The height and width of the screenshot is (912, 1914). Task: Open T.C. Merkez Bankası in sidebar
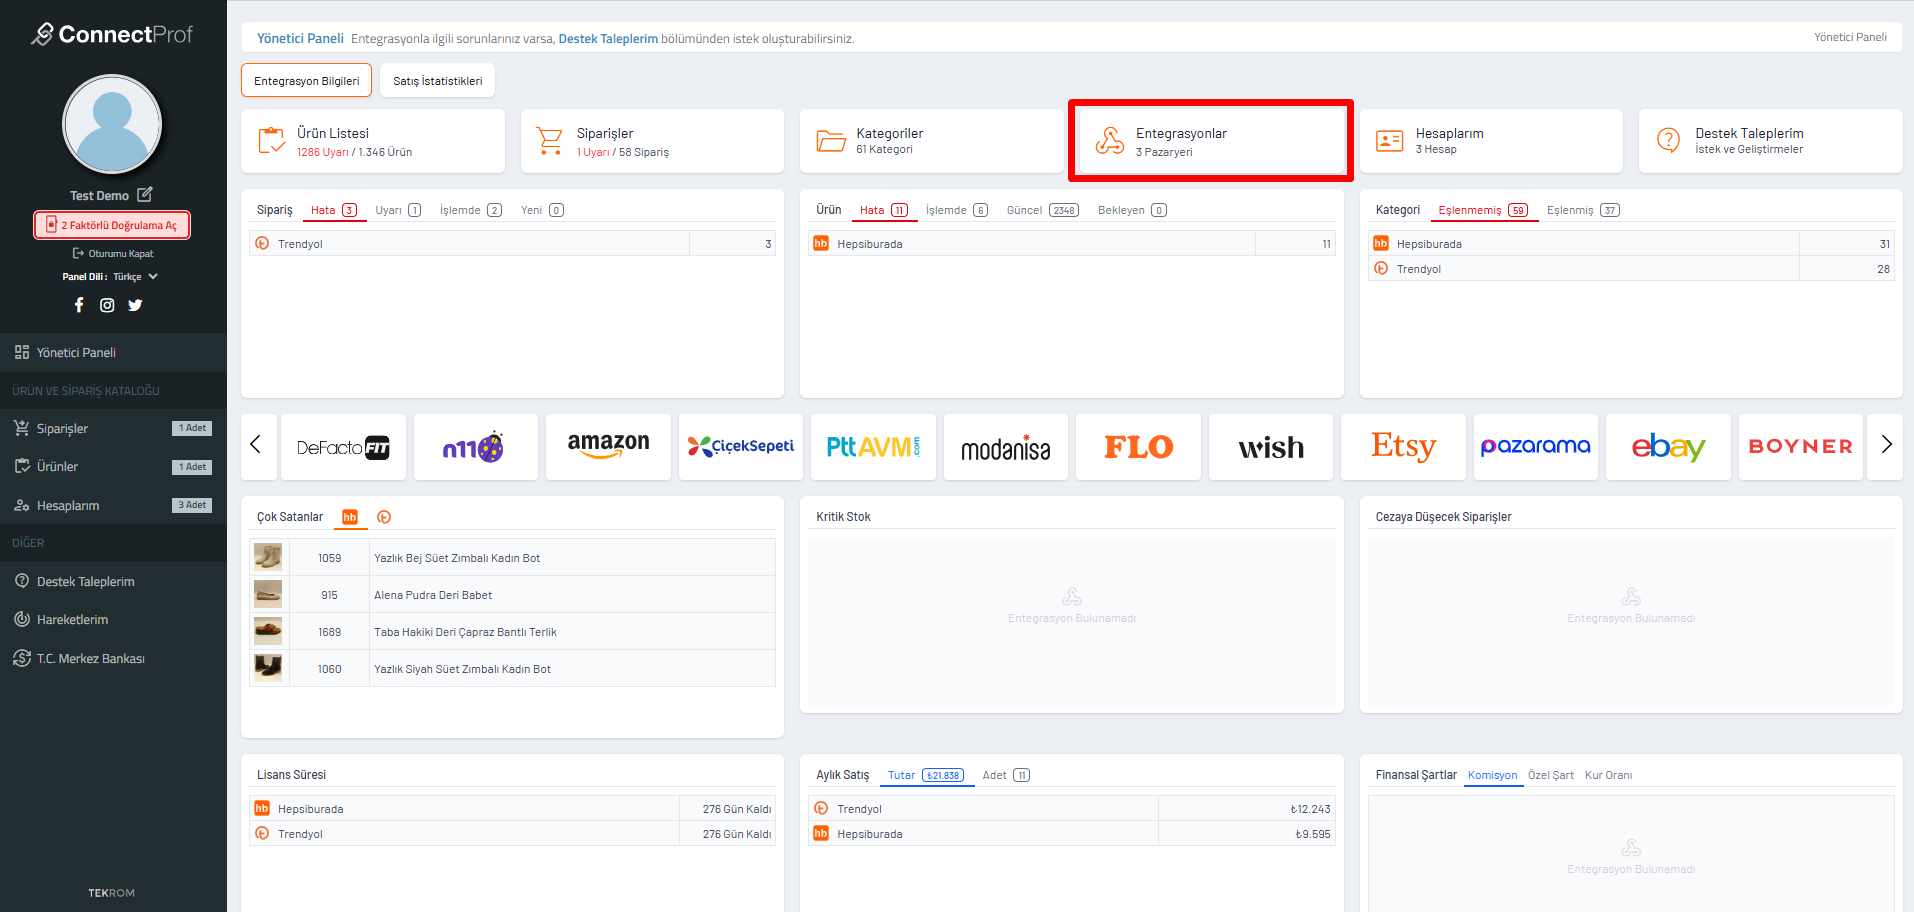113,658
